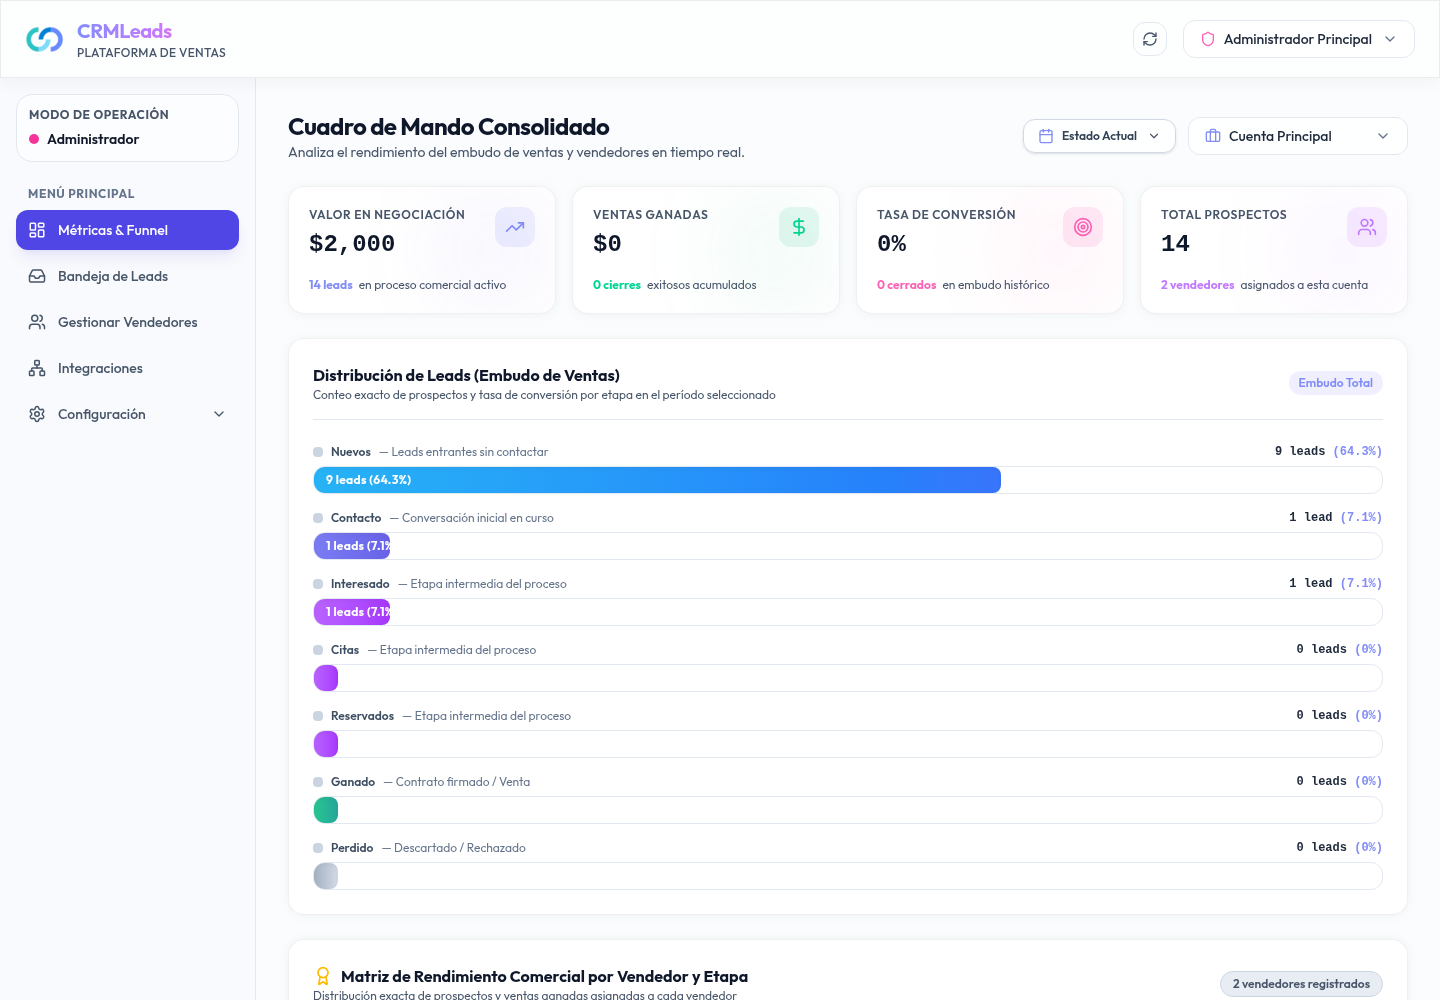Click the green Ganado bar indicator
This screenshot has height=1000, width=1440.
click(x=326, y=810)
